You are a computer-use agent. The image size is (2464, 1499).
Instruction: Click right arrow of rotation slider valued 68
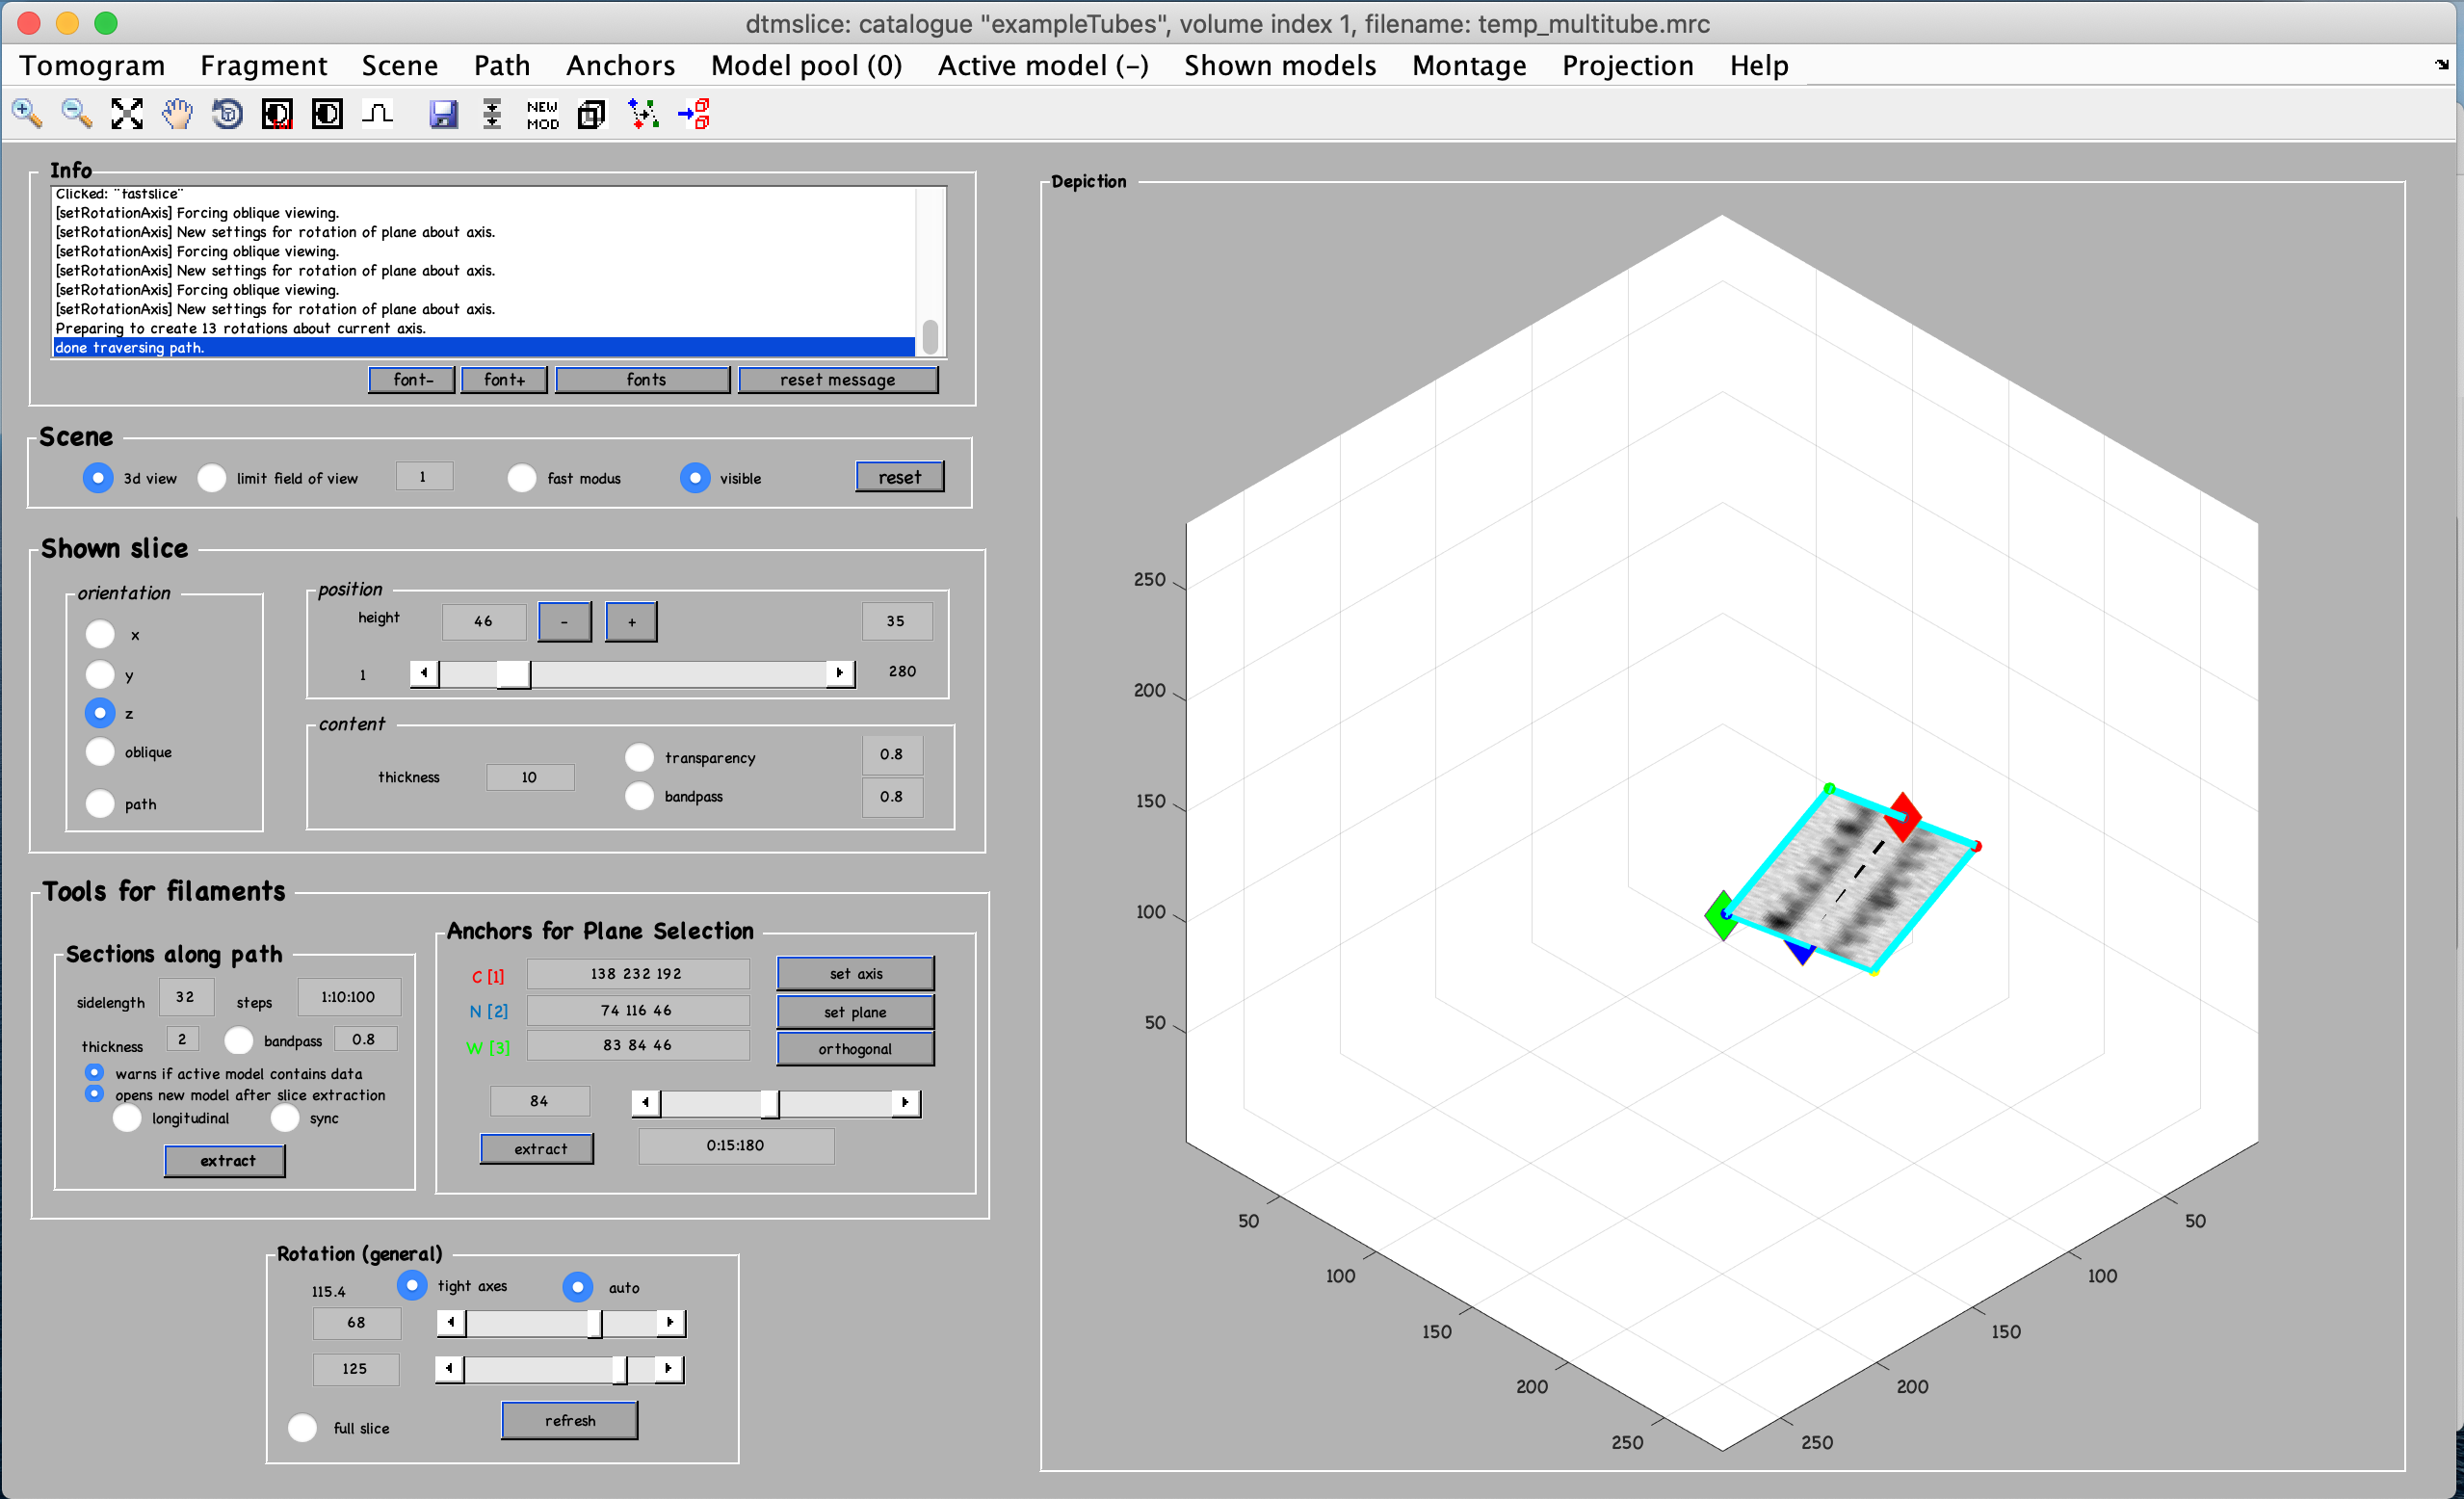[x=670, y=1323]
